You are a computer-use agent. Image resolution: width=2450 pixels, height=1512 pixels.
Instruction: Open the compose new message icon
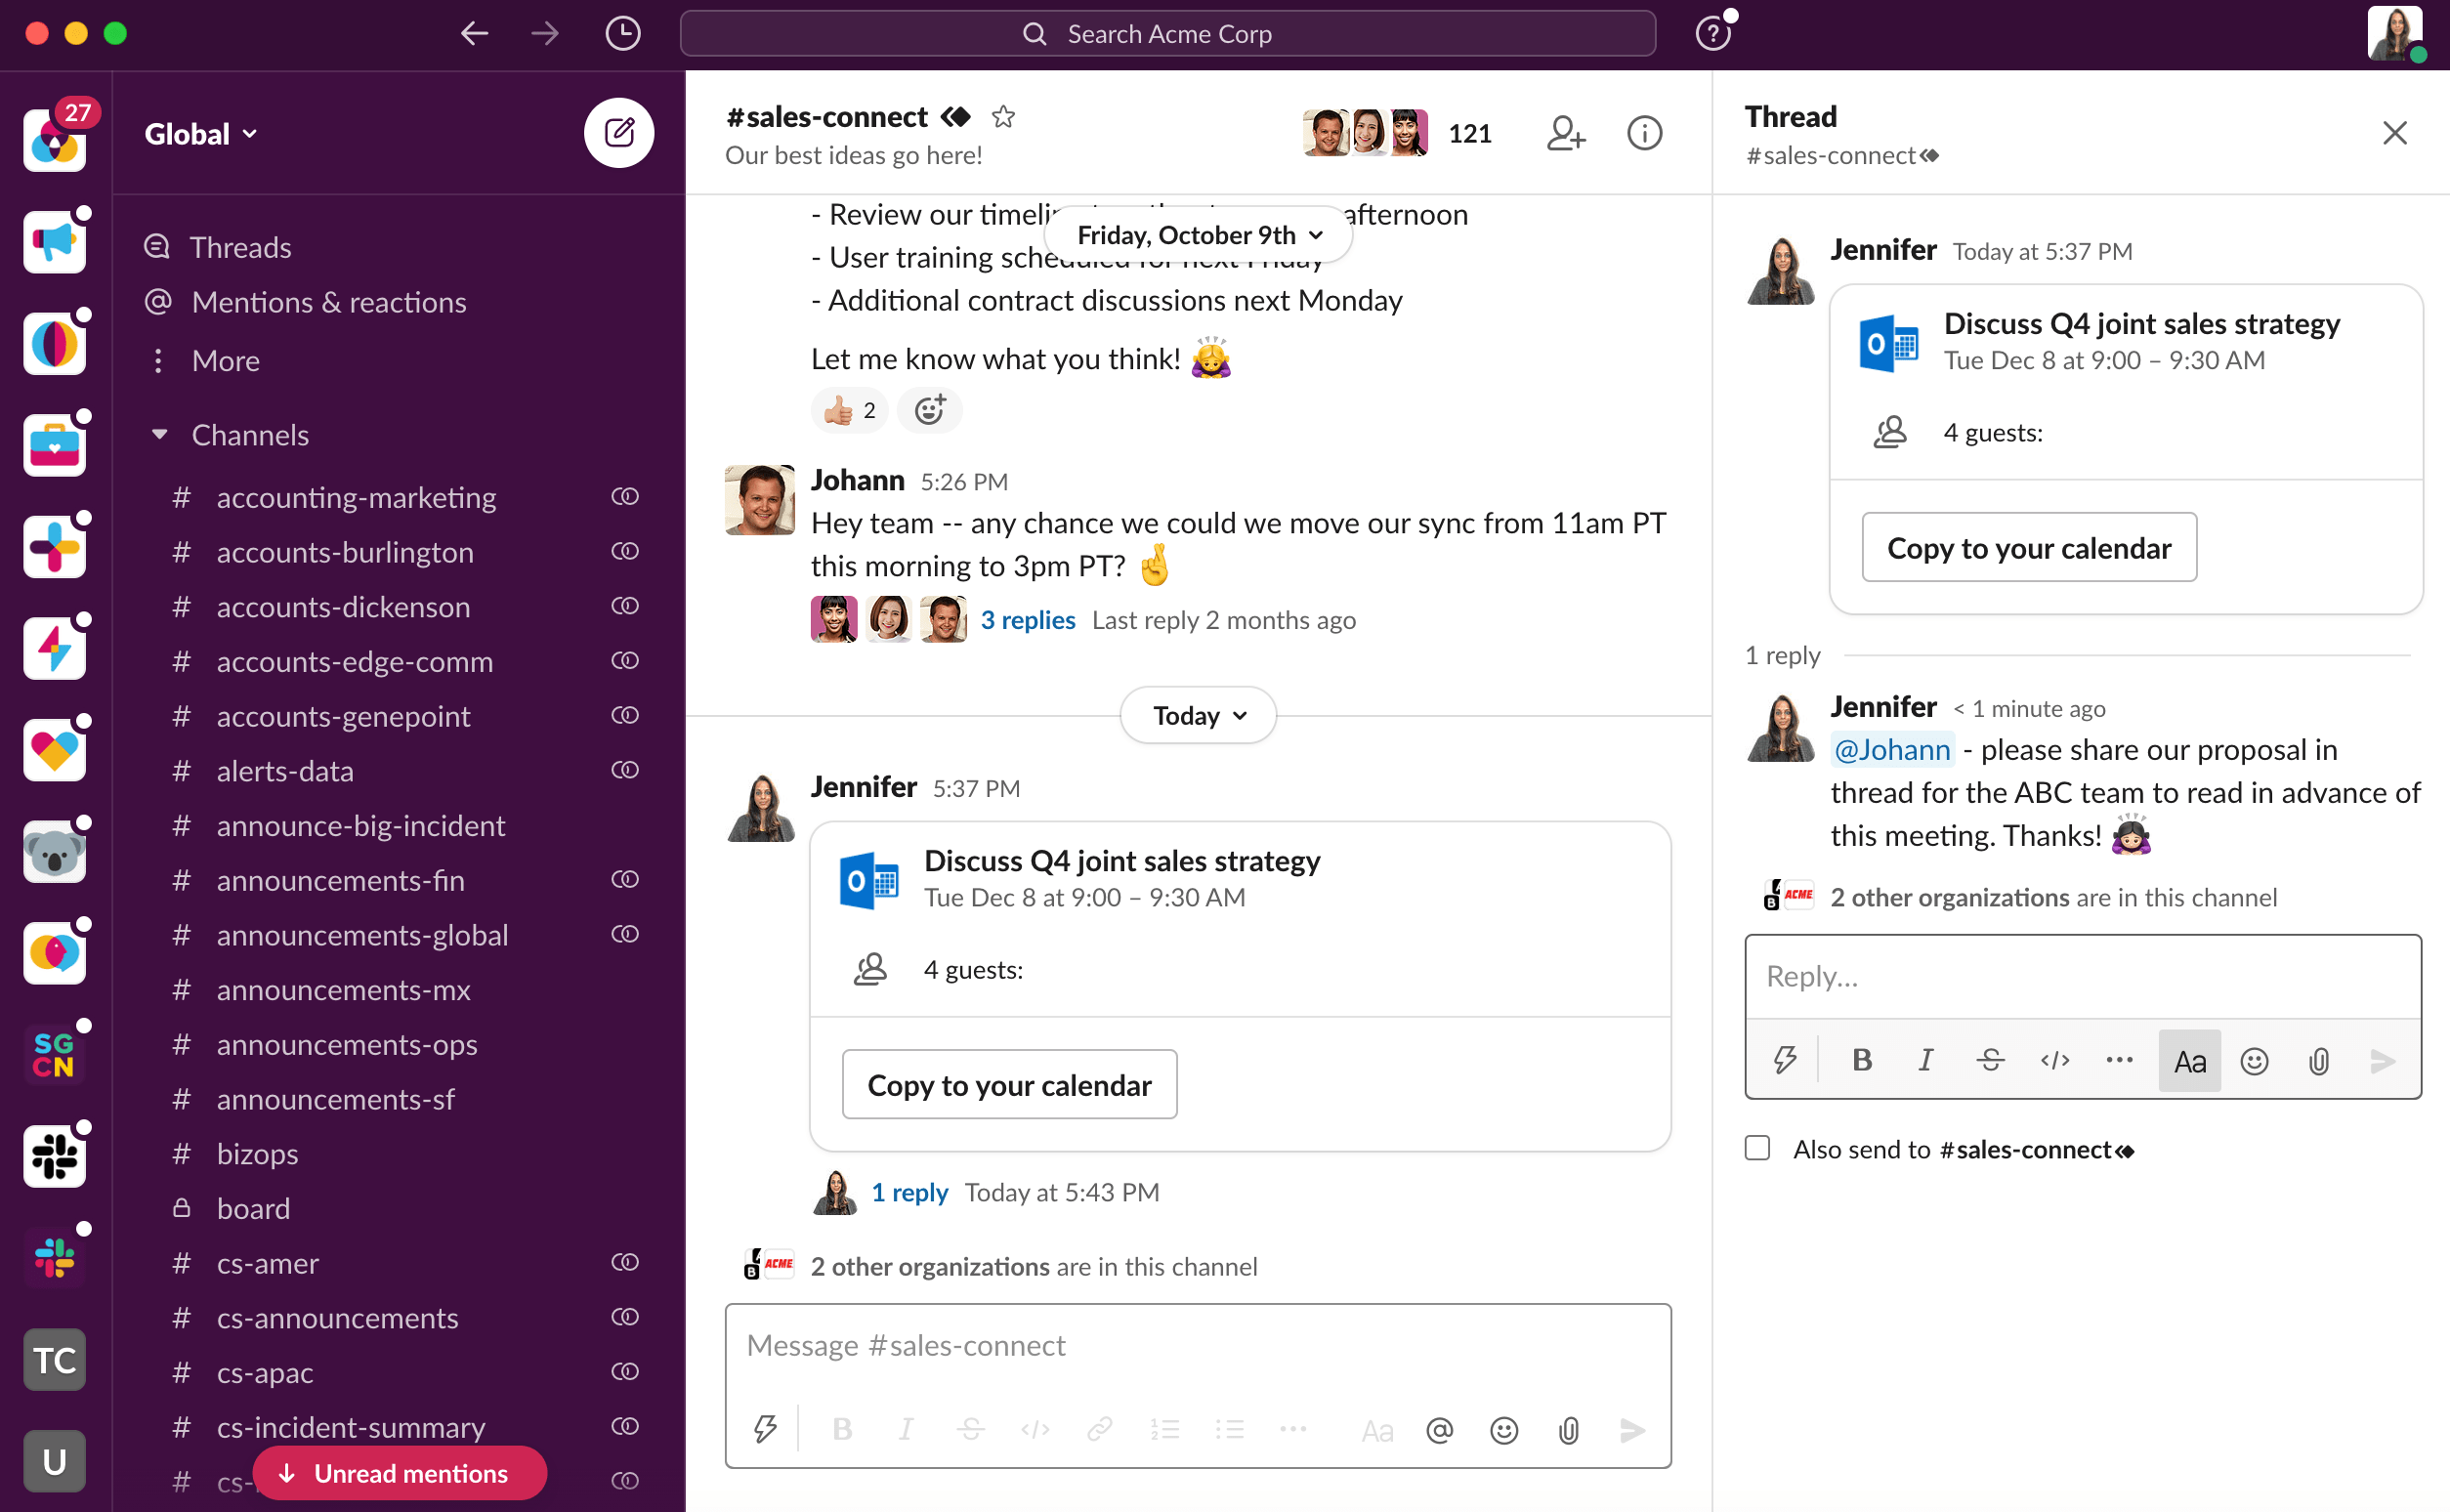coord(620,132)
